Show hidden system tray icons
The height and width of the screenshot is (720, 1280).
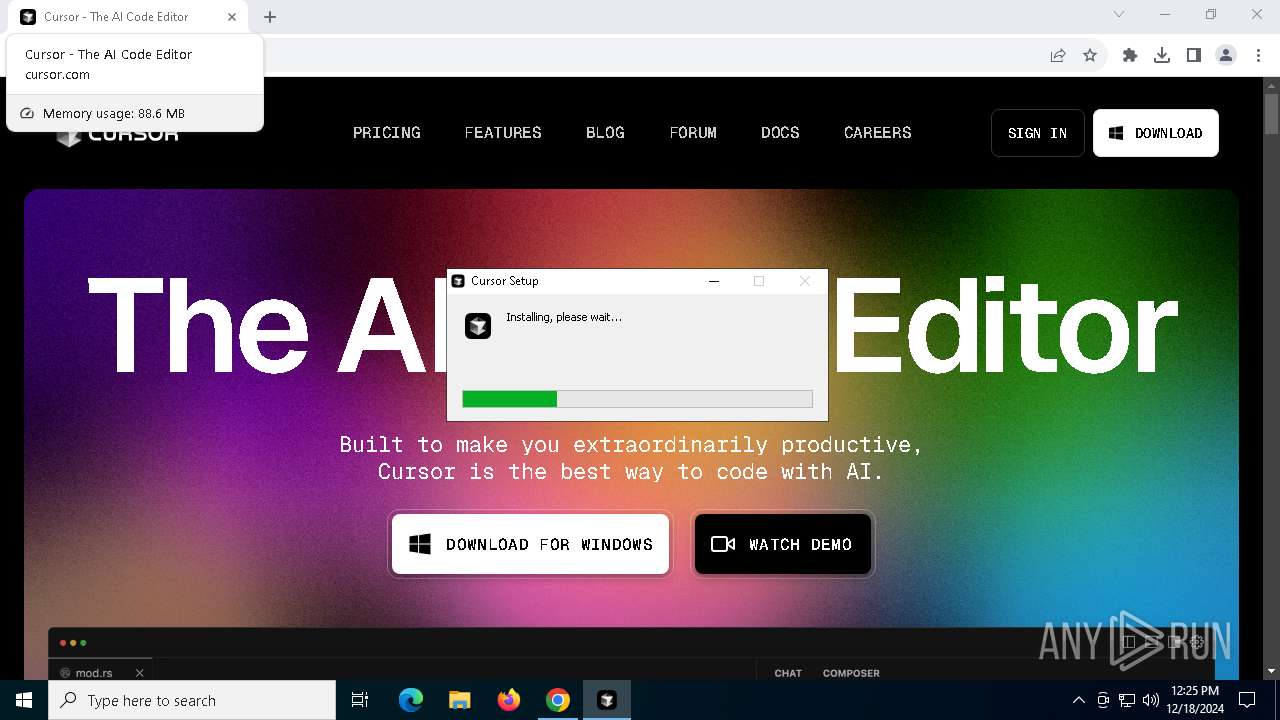coord(1078,700)
